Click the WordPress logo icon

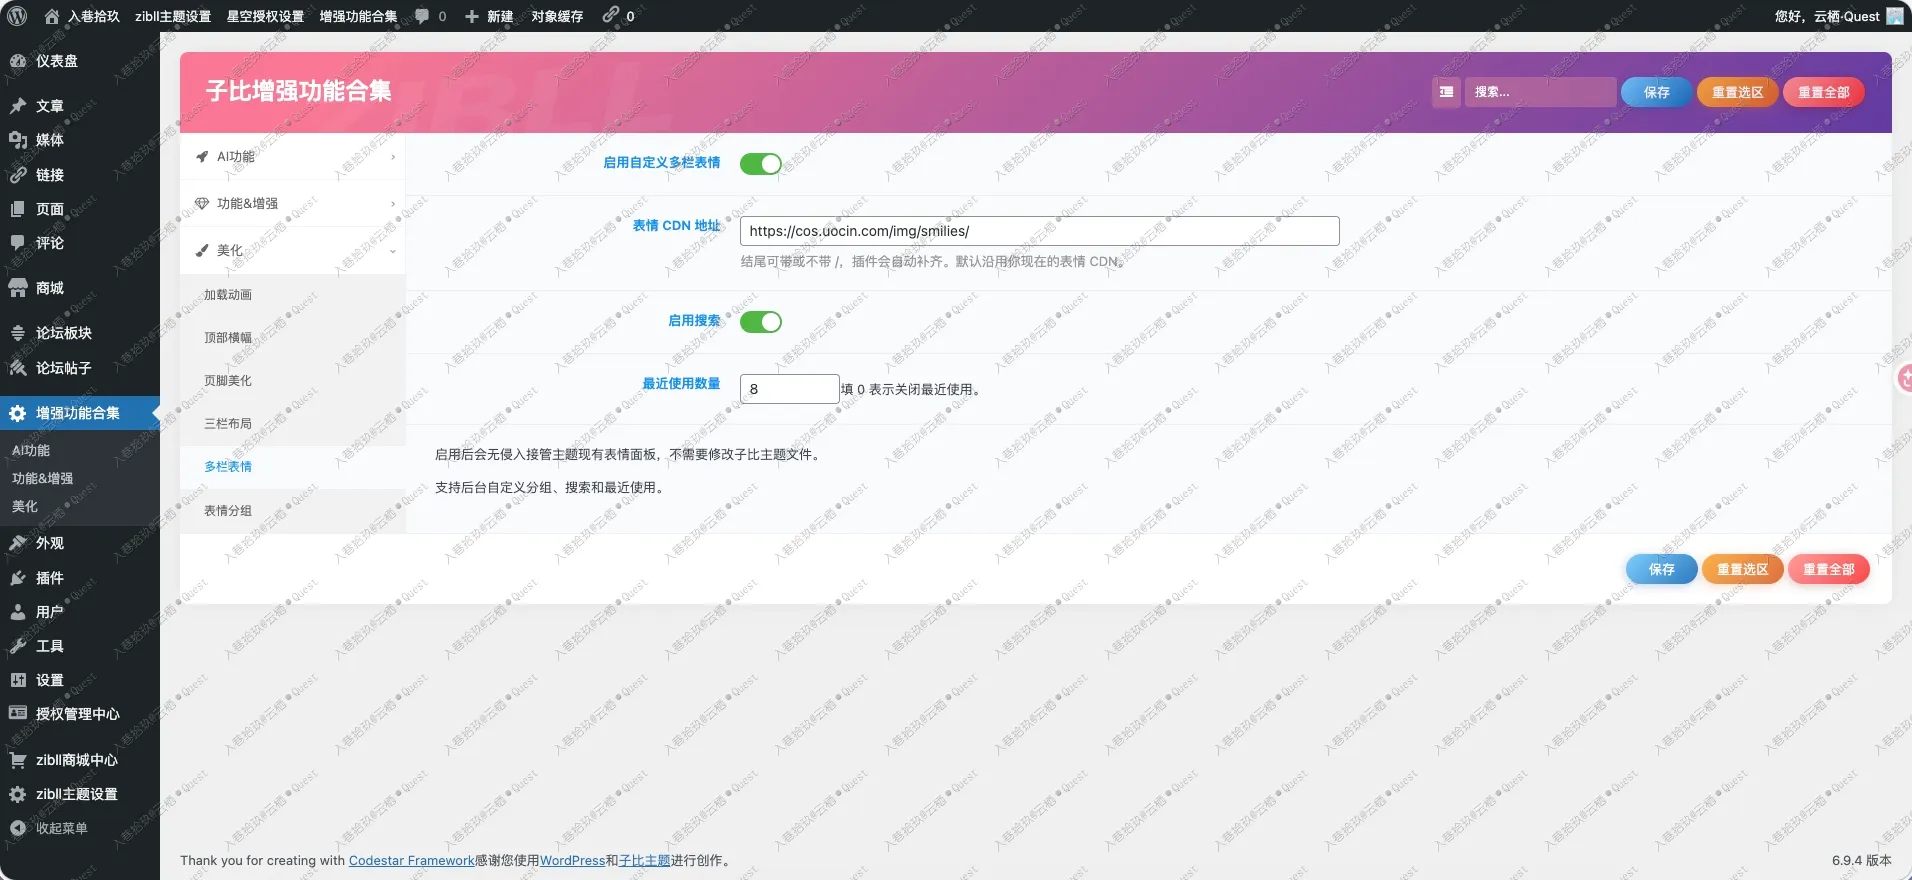coord(17,16)
